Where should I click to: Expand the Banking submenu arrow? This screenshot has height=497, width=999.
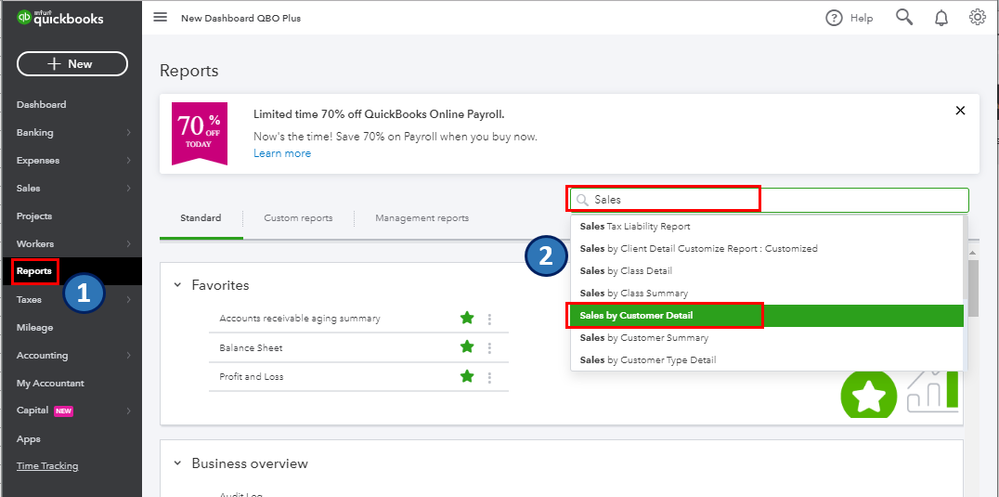(x=128, y=133)
